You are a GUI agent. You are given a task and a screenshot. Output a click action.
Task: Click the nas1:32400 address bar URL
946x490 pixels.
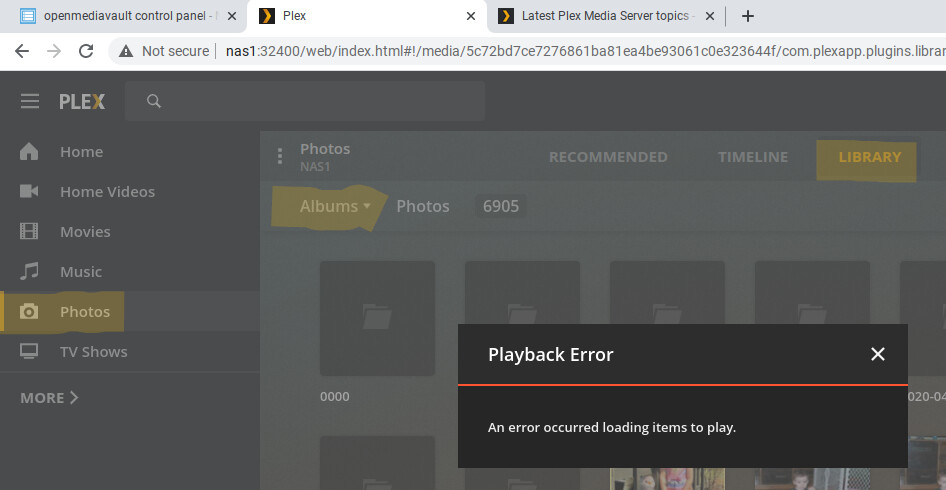point(585,51)
